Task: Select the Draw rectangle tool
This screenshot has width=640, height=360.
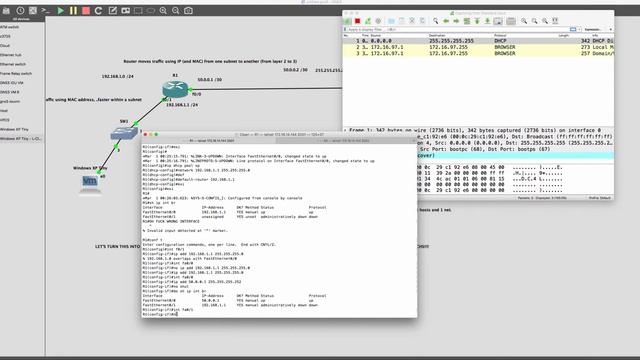Action: pyautogui.click(x=138, y=11)
